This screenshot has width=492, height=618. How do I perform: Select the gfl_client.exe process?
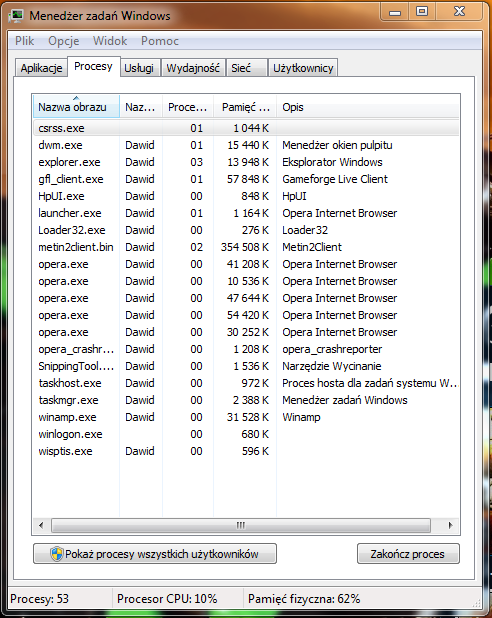click(246, 179)
